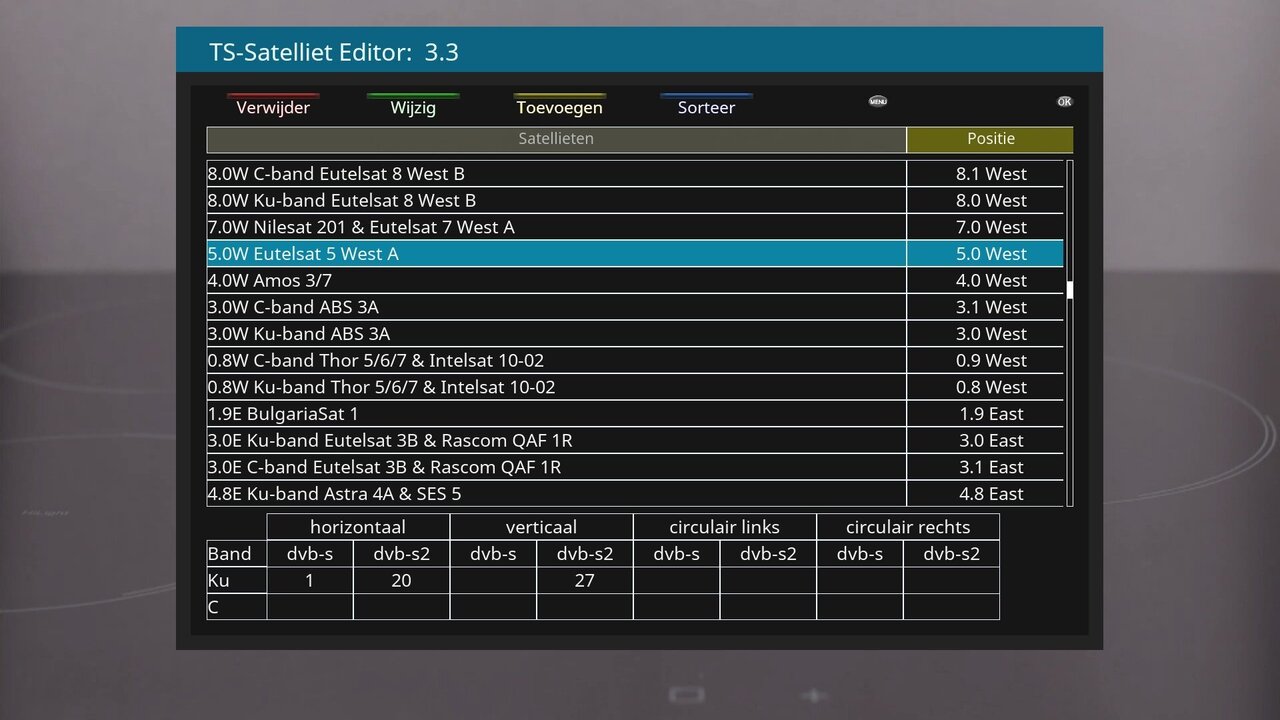
Task: Click the OK button icon
Action: [x=1064, y=101]
